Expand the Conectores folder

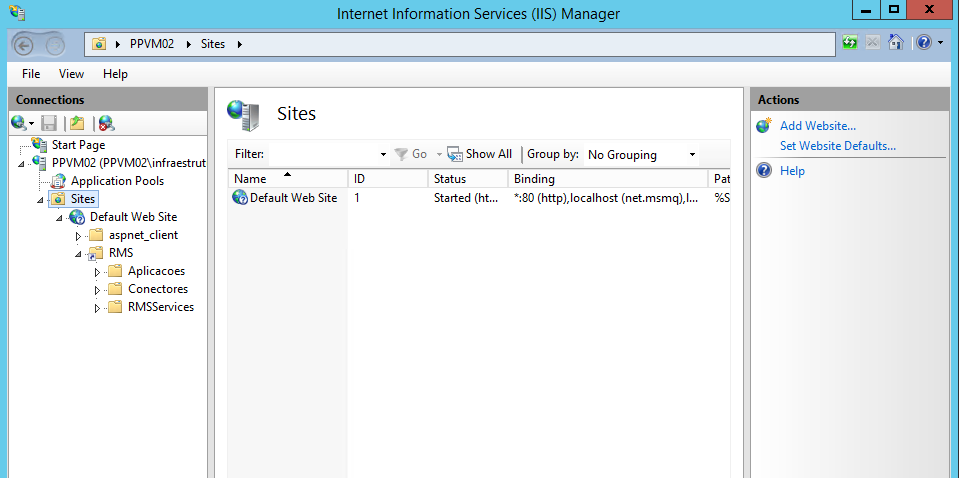click(x=98, y=290)
